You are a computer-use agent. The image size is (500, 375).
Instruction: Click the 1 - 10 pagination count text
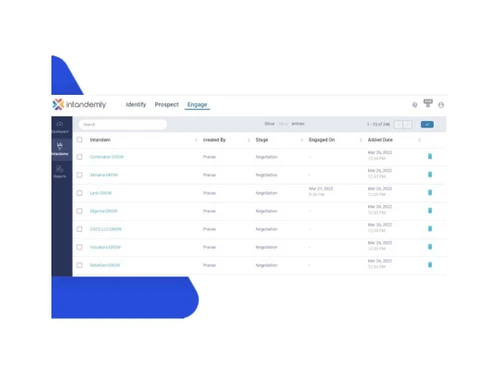(x=378, y=124)
